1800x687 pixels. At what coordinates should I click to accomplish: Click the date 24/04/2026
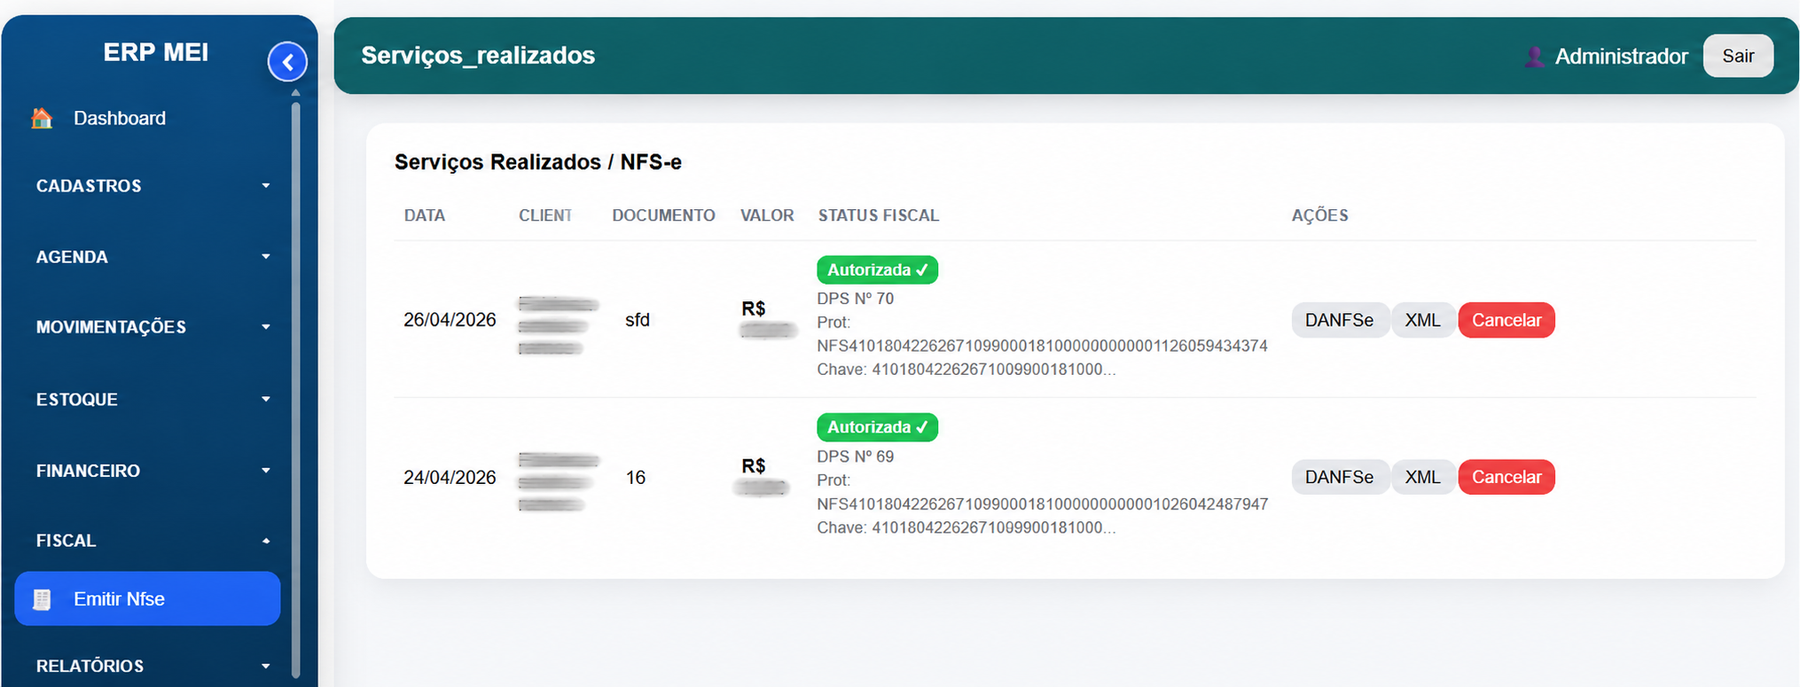point(450,478)
